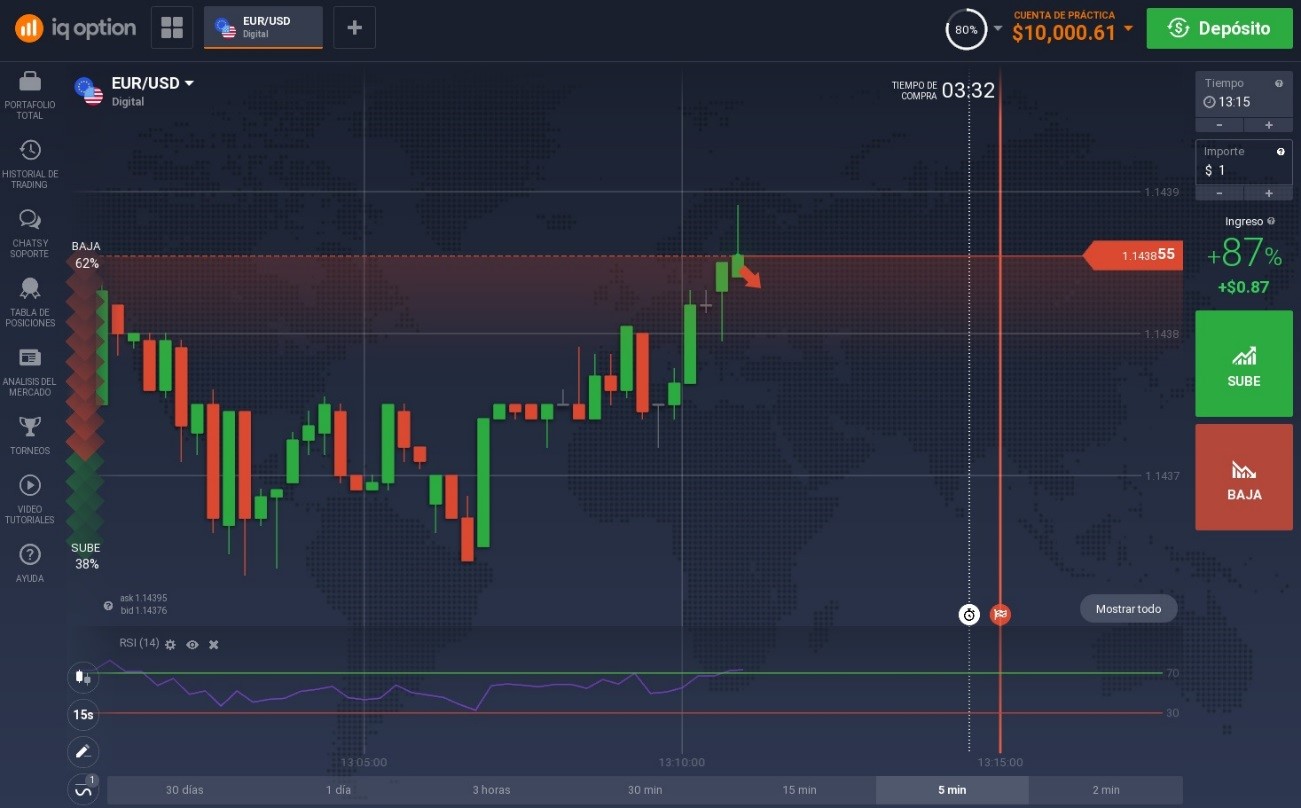Open Analisis del Mercado in sidebar
Viewport: 1301px width, 808px height.
30,371
